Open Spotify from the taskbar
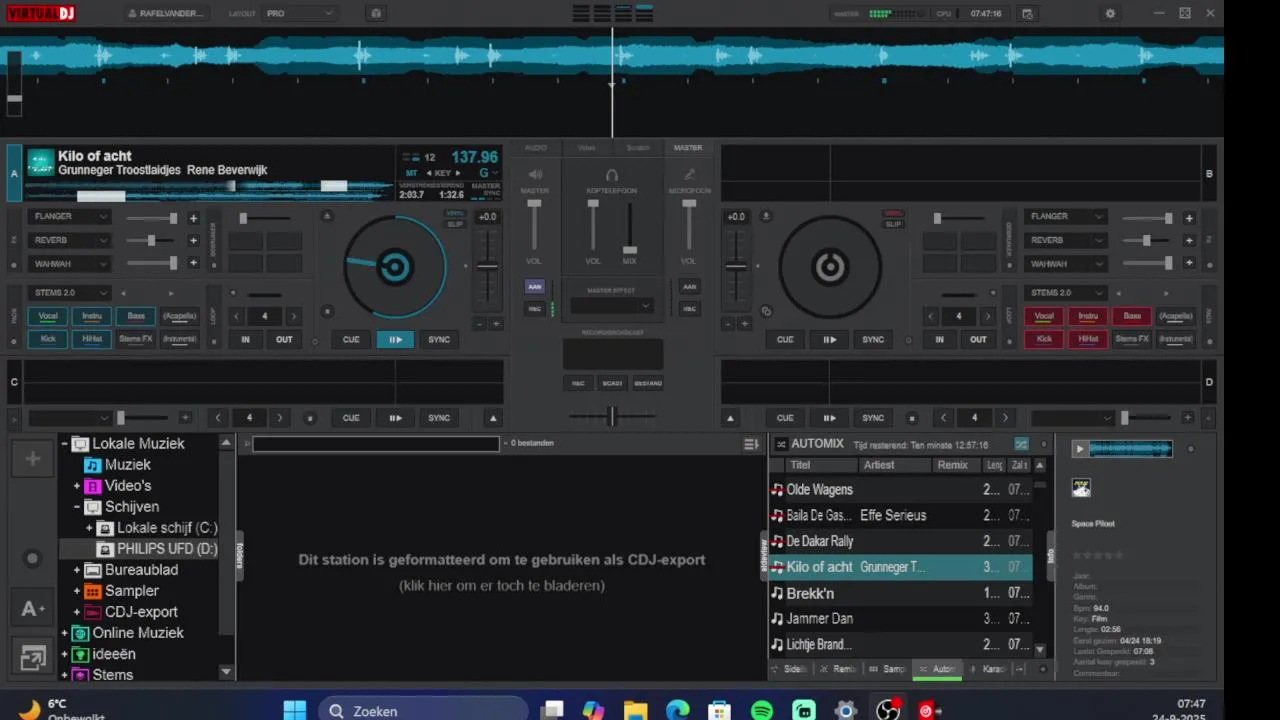 pyautogui.click(x=761, y=710)
